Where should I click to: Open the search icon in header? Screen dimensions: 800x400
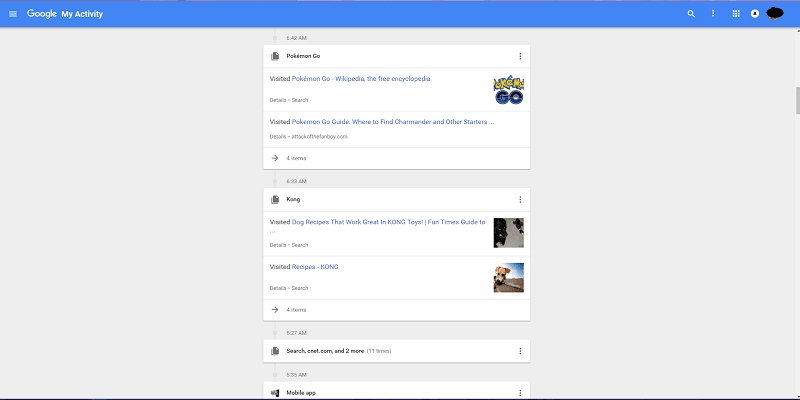691,14
